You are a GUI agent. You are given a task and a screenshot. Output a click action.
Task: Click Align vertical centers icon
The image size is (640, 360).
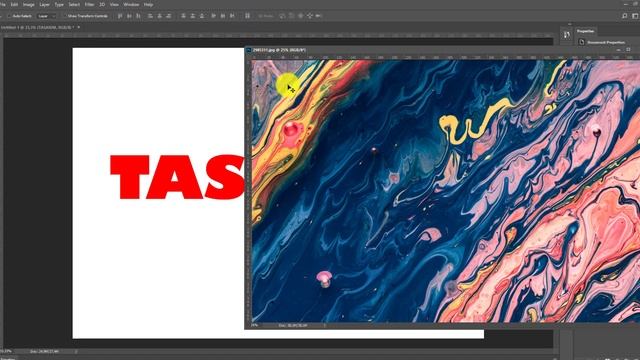[x=129, y=16]
